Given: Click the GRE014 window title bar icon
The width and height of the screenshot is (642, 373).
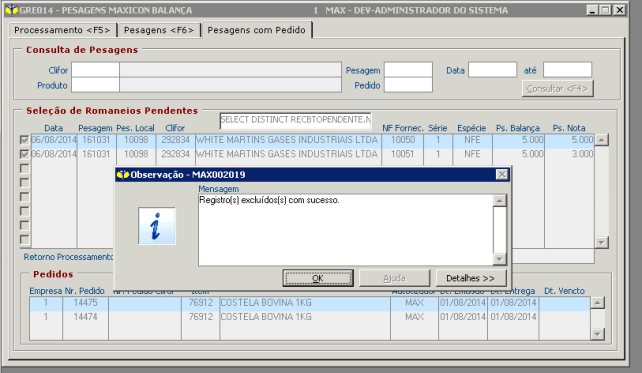Looking at the screenshot, I should pos(11,10).
